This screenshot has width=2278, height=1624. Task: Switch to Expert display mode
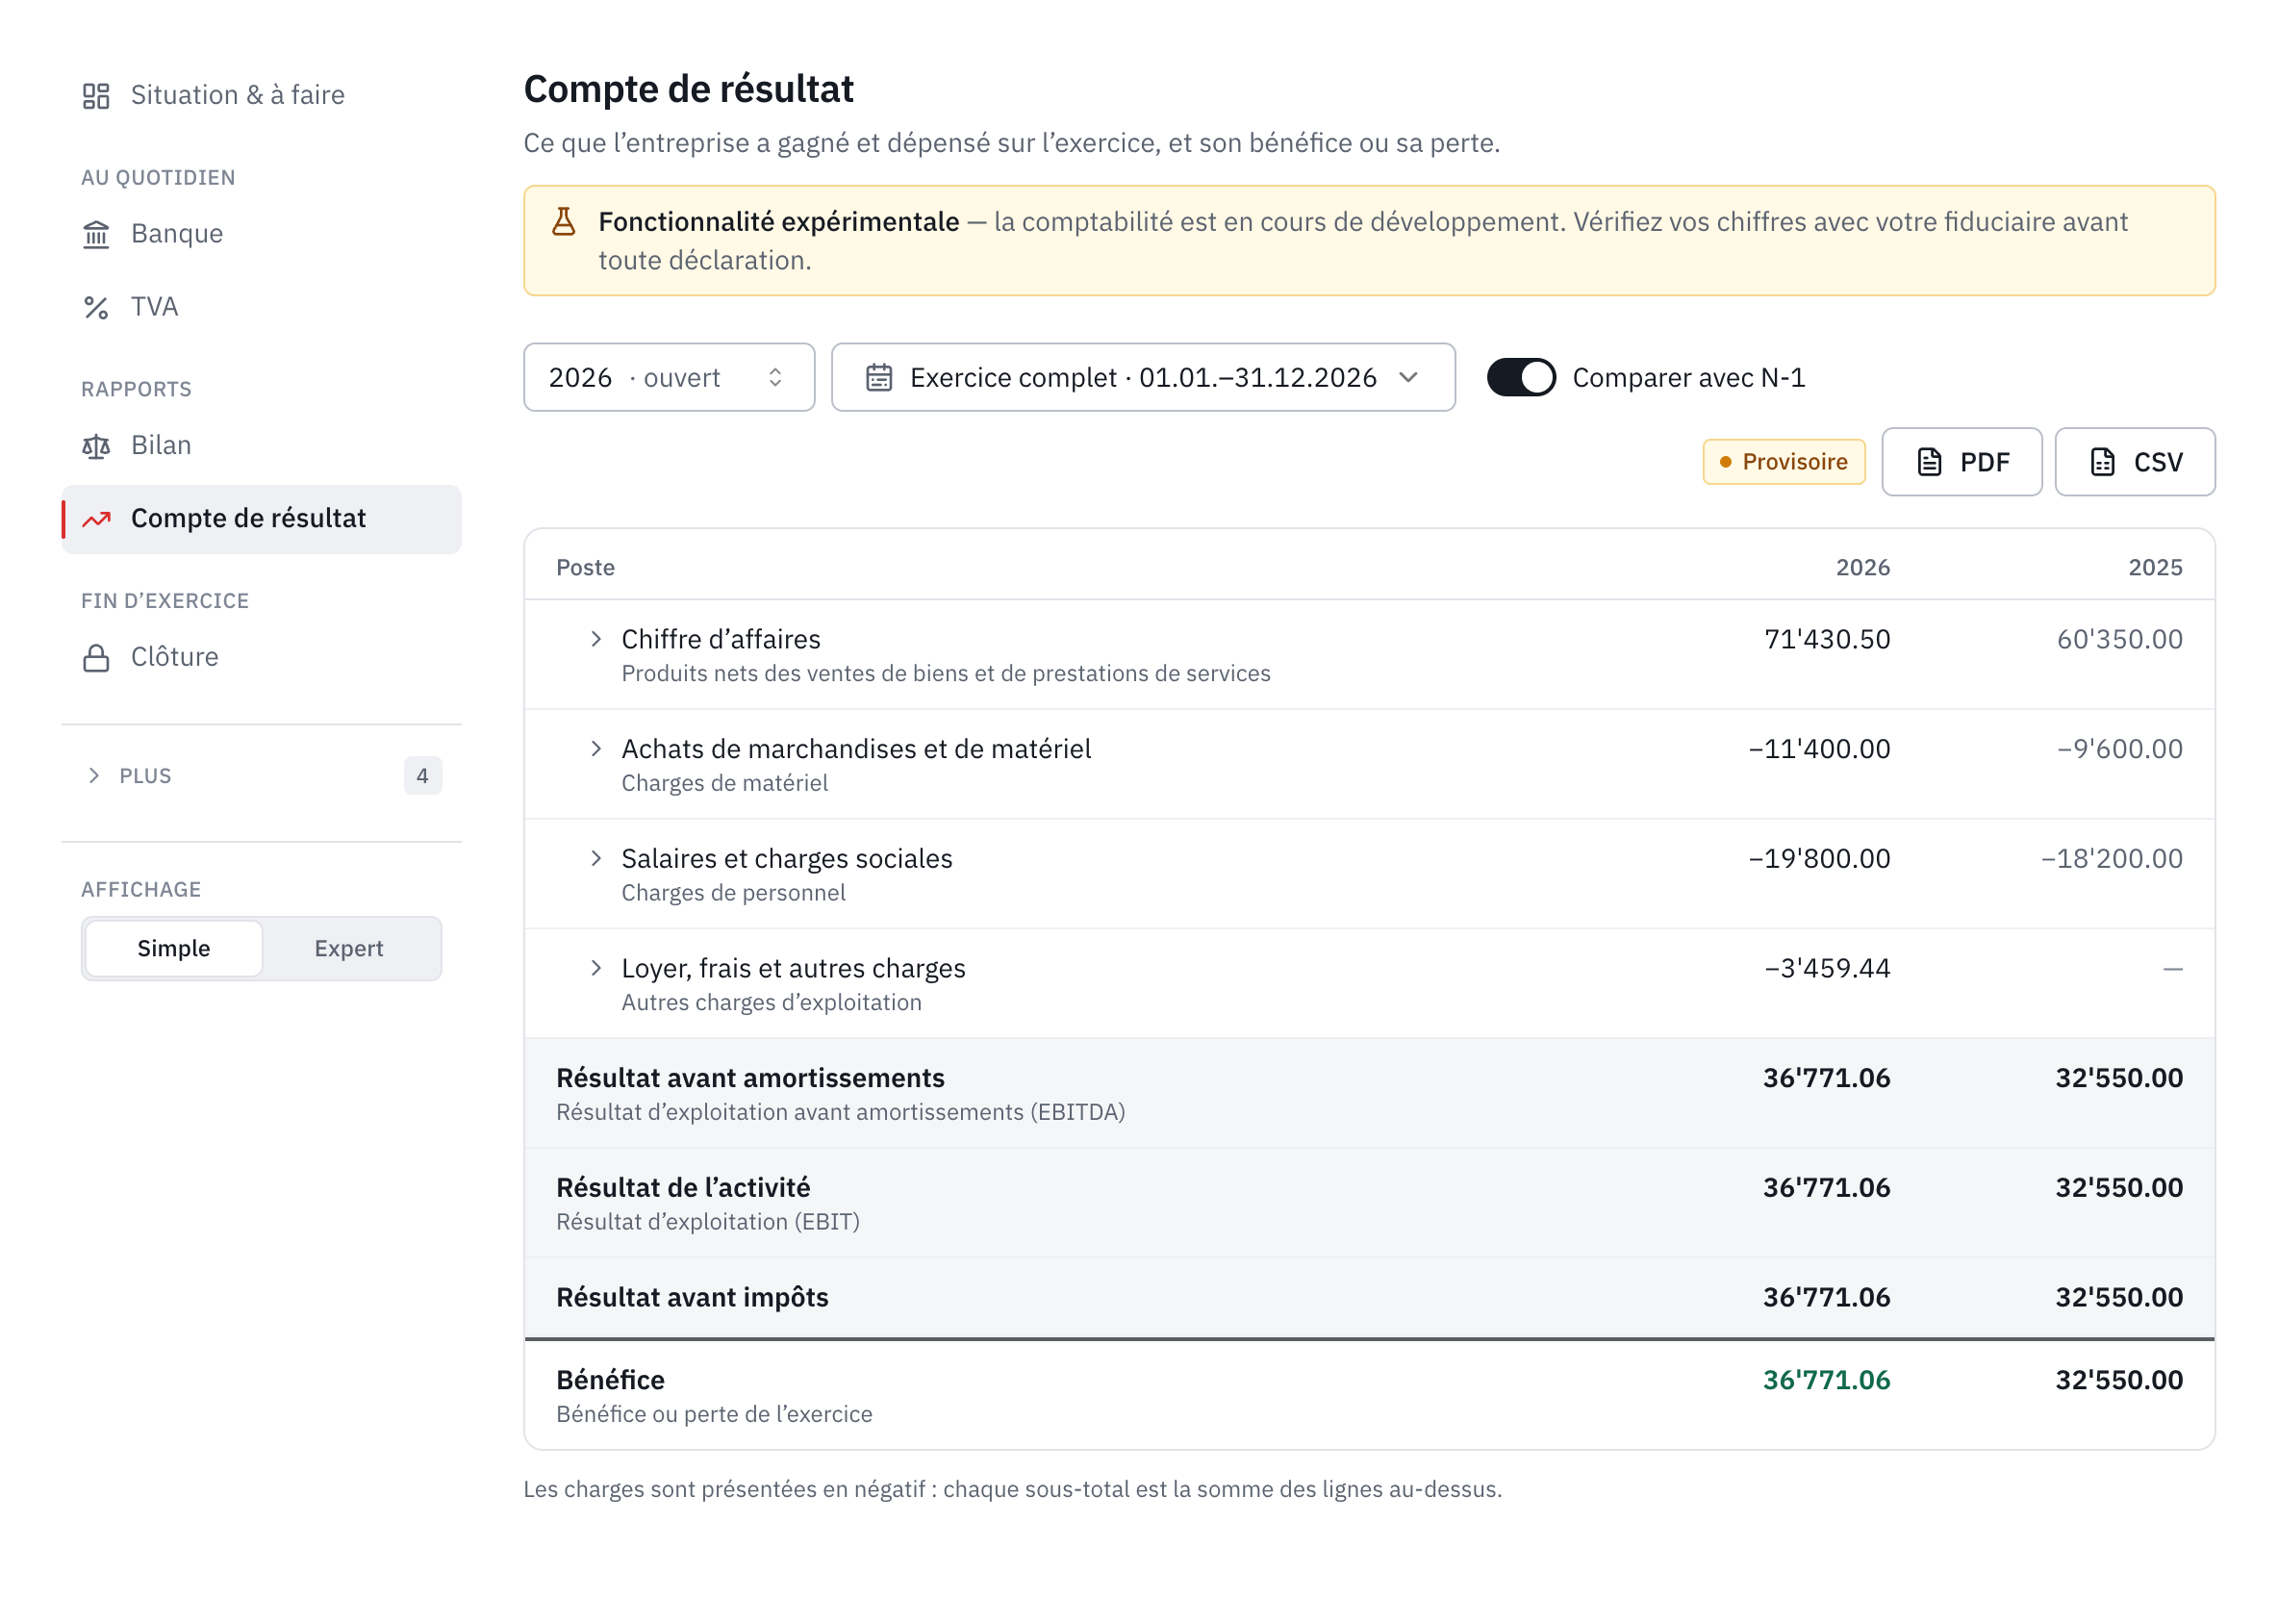[x=349, y=948]
